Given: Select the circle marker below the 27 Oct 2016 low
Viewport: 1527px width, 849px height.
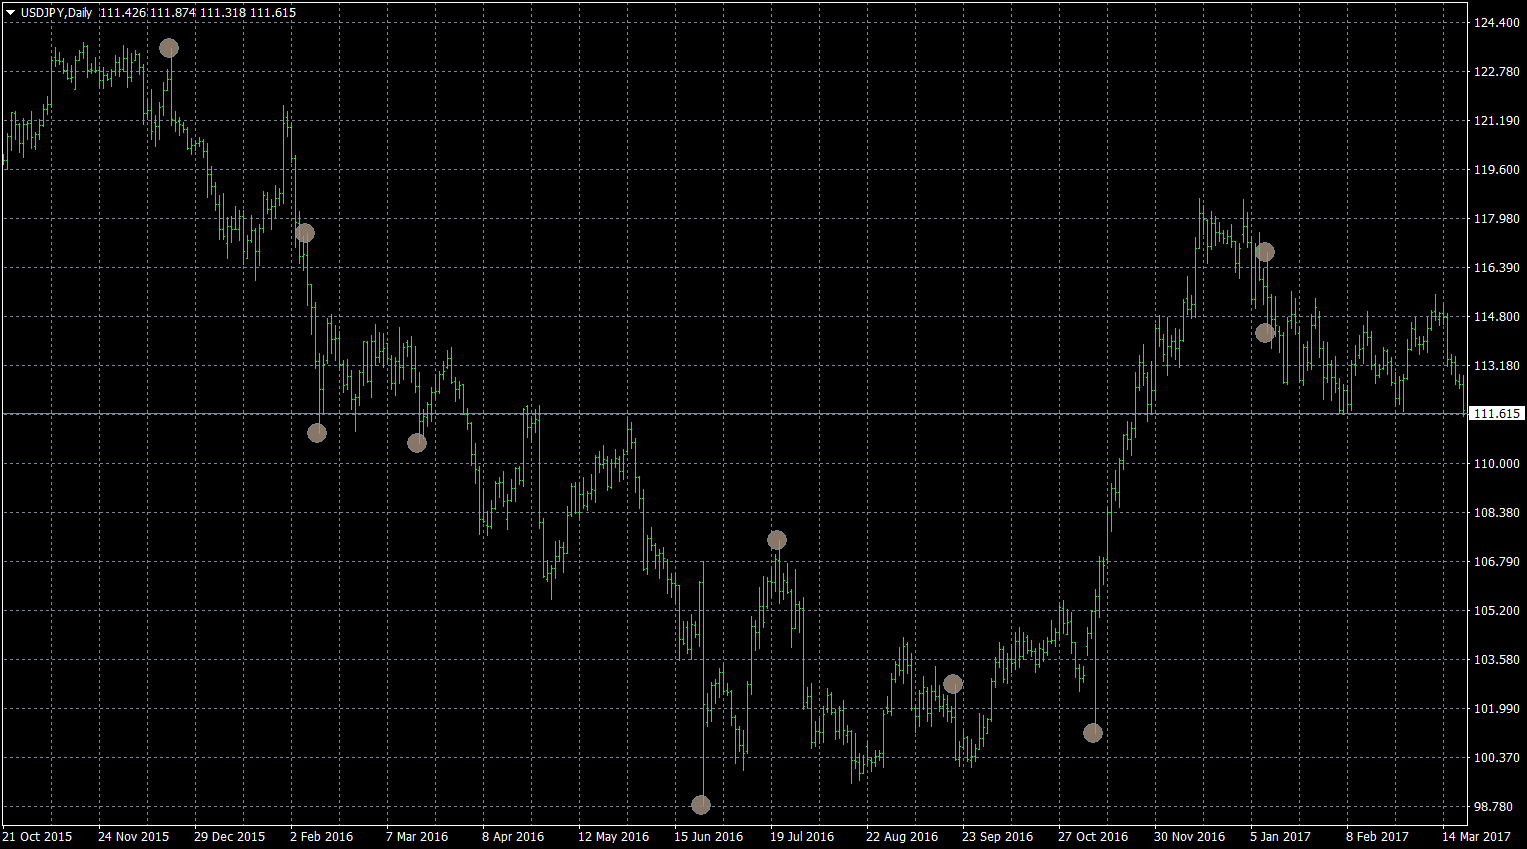Looking at the screenshot, I should coord(1093,733).
